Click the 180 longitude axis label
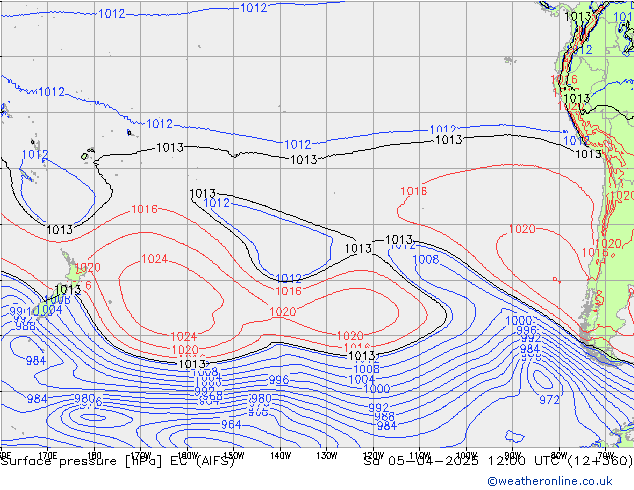 (94, 456)
